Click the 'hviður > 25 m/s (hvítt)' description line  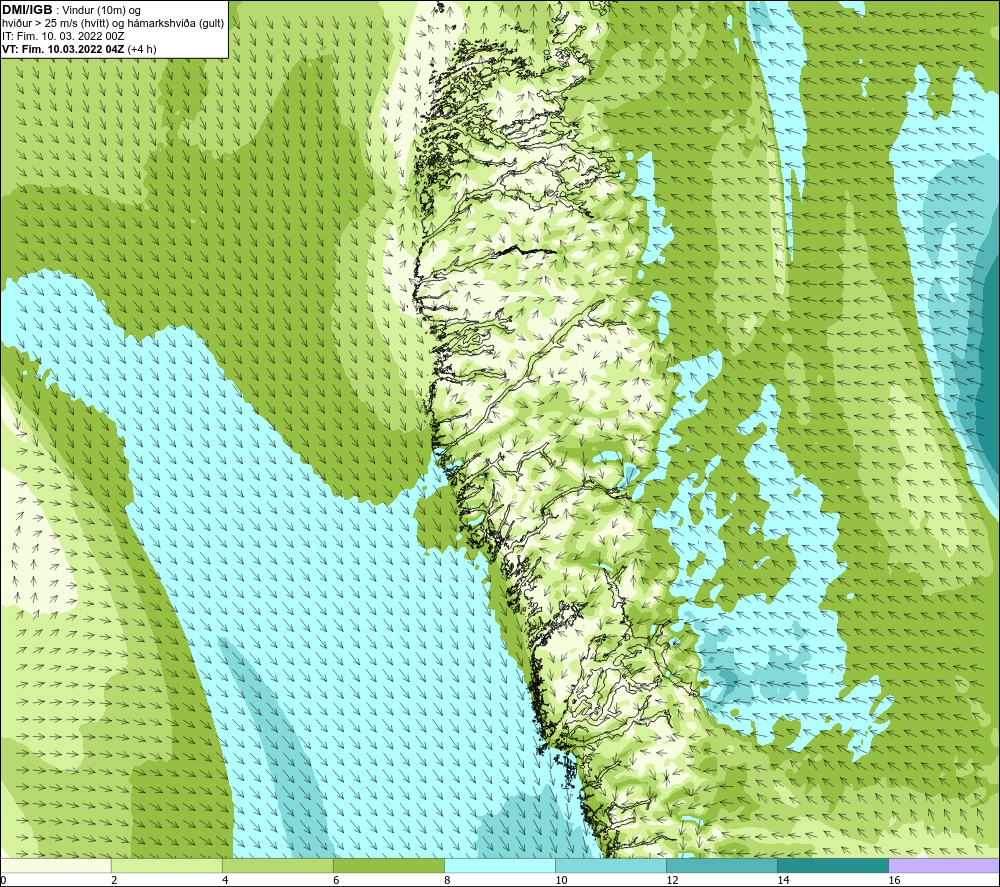[113, 24]
